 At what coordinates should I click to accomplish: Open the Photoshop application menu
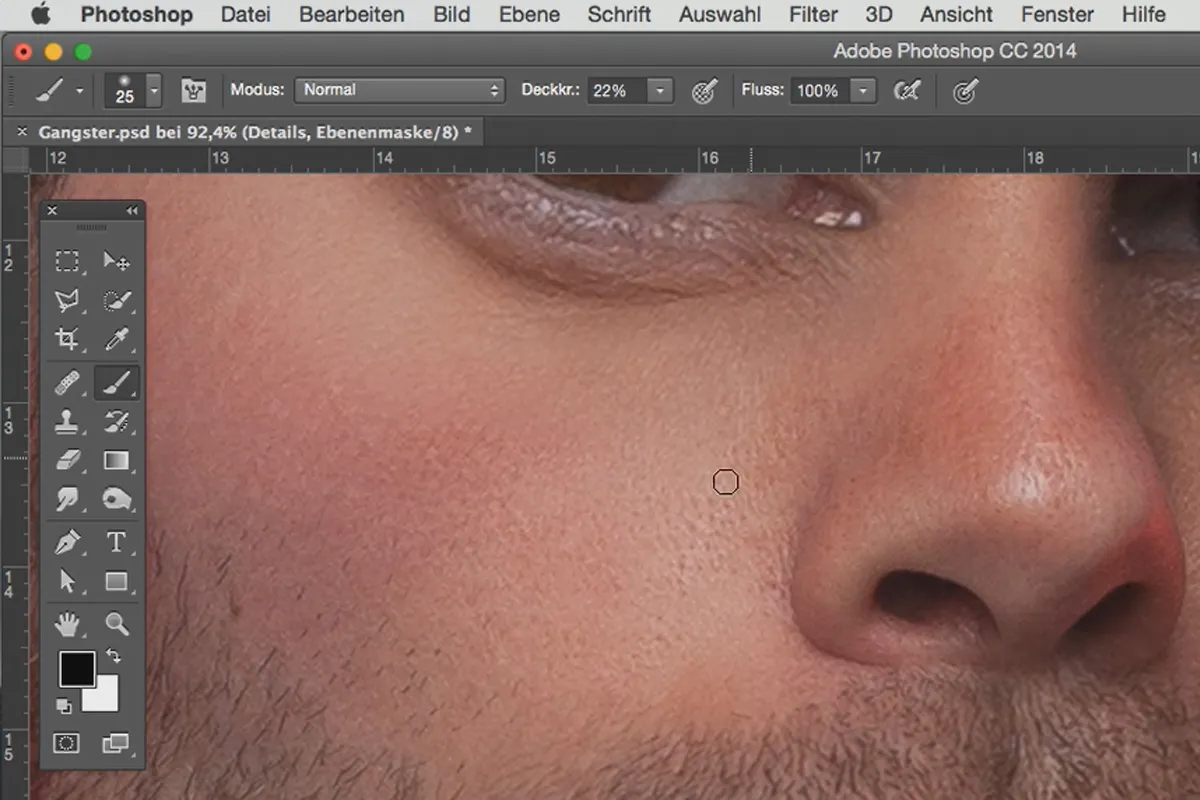coord(137,14)
